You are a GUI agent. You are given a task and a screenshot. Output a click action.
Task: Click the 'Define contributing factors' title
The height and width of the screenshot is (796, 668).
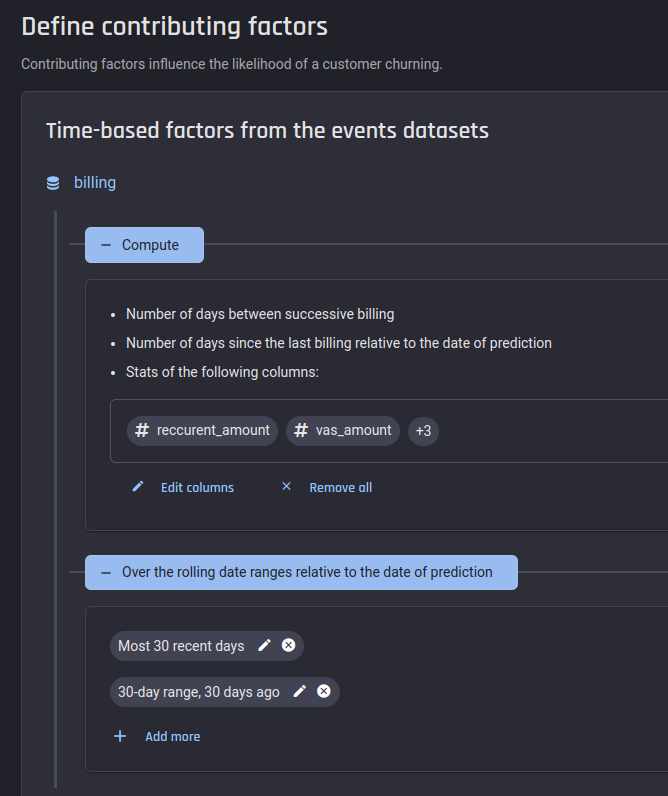[175, 26]
